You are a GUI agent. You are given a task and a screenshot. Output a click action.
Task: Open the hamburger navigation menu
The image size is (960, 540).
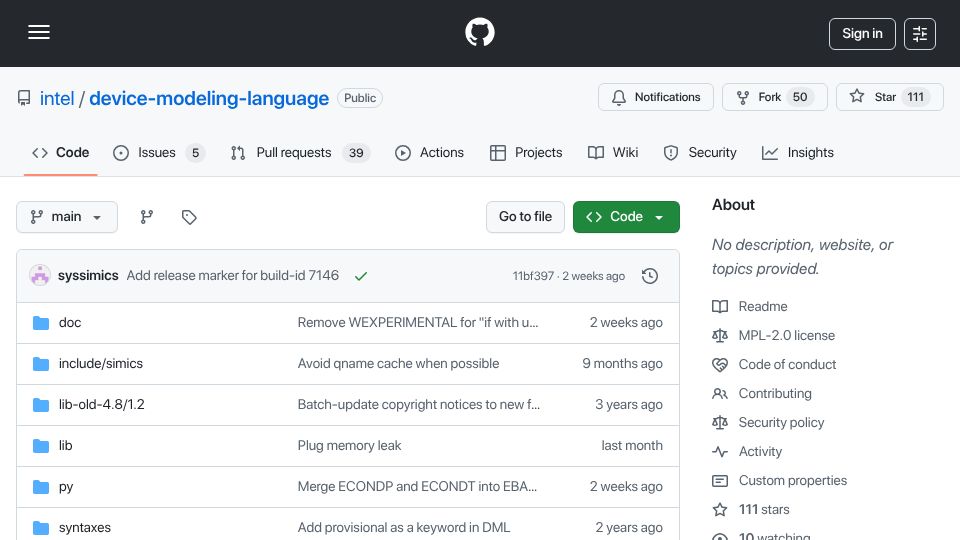click(x=39, y=32)
